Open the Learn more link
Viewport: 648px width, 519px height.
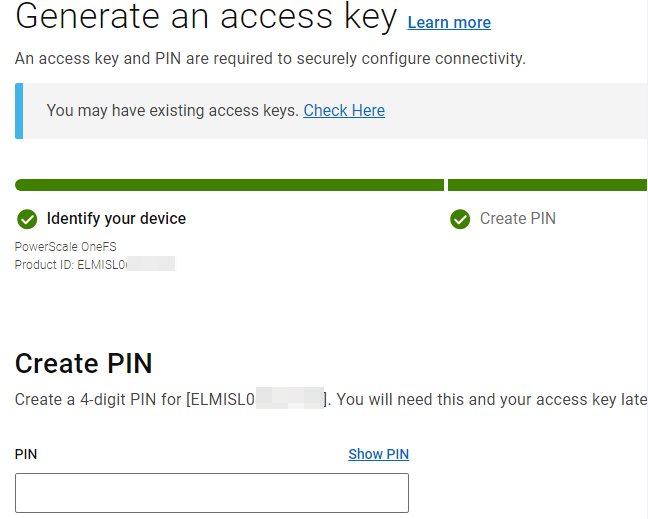click(x=449, y=22)
